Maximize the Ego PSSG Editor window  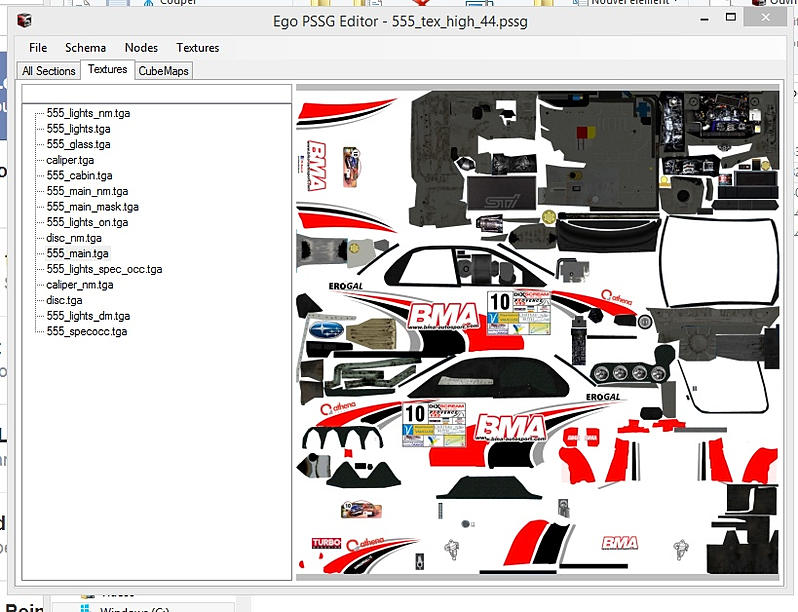(731, 18)
